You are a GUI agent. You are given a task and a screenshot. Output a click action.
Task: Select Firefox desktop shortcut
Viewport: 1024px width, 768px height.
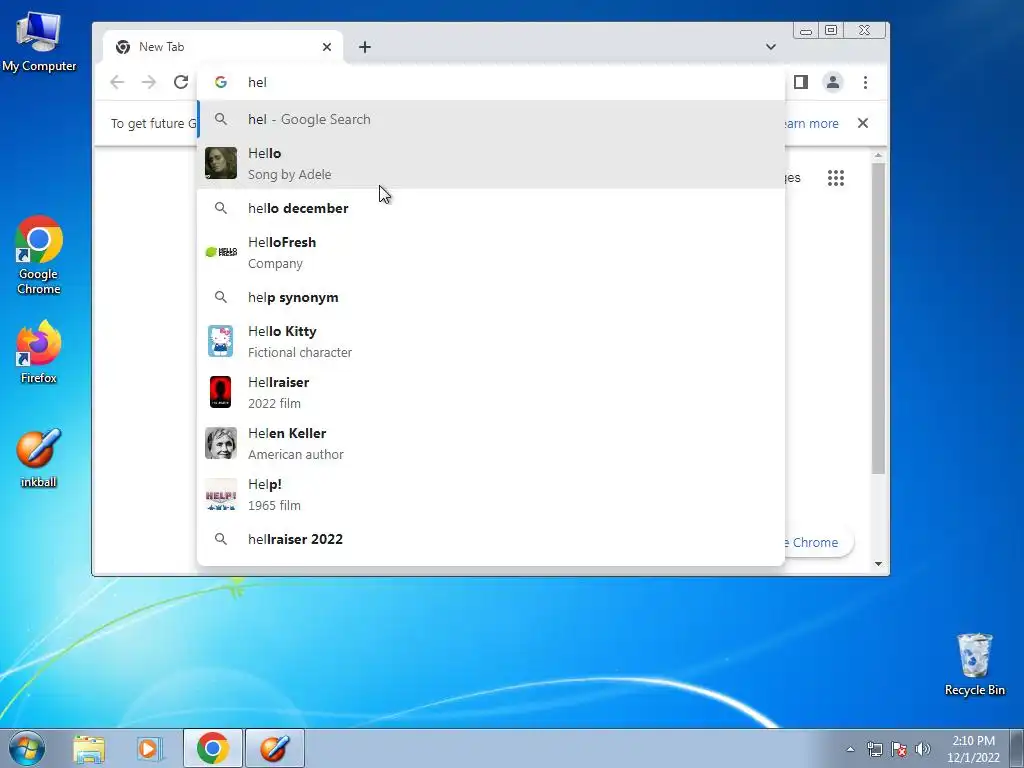[39, 352]
